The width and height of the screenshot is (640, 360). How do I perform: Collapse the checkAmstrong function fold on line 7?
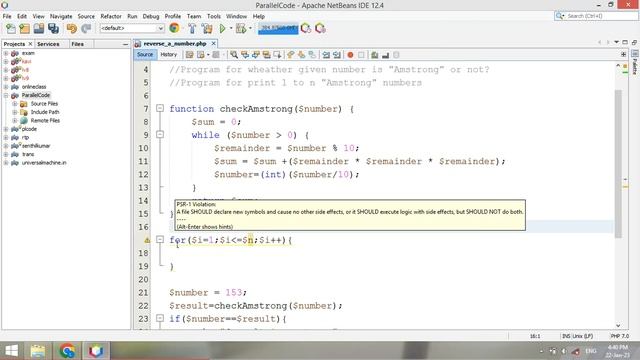click(x=160, y=108)
